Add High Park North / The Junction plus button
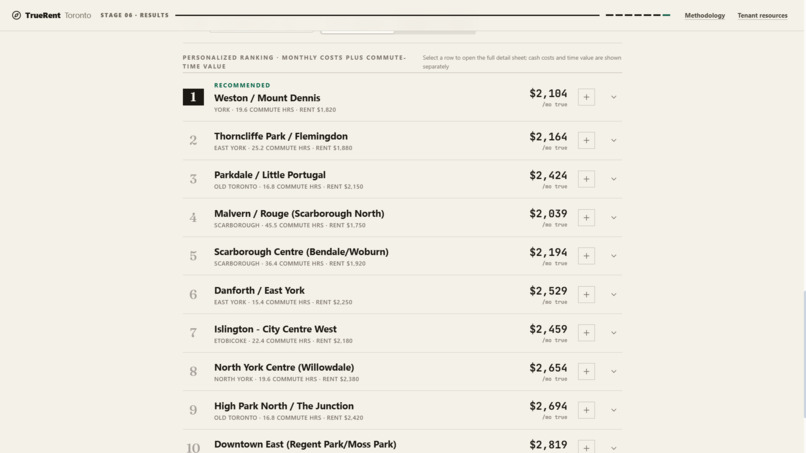The width and height of the screenshot is (806, 453). tap(586, 410)
